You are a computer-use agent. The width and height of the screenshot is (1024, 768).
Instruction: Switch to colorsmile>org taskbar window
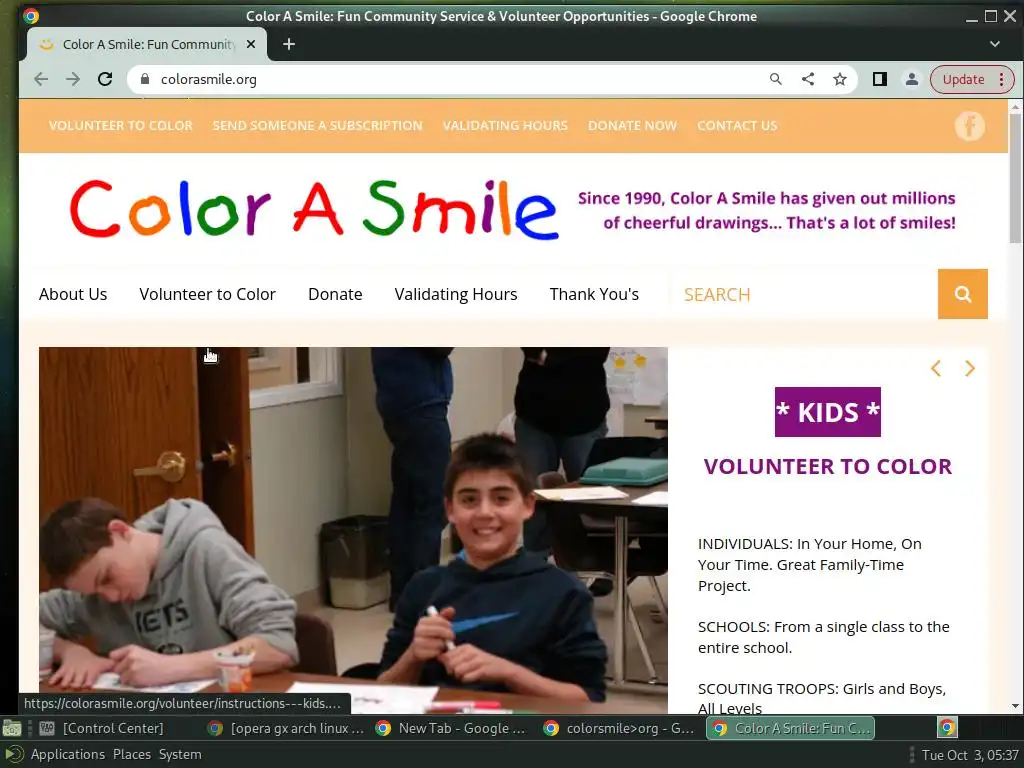(620, 728)
